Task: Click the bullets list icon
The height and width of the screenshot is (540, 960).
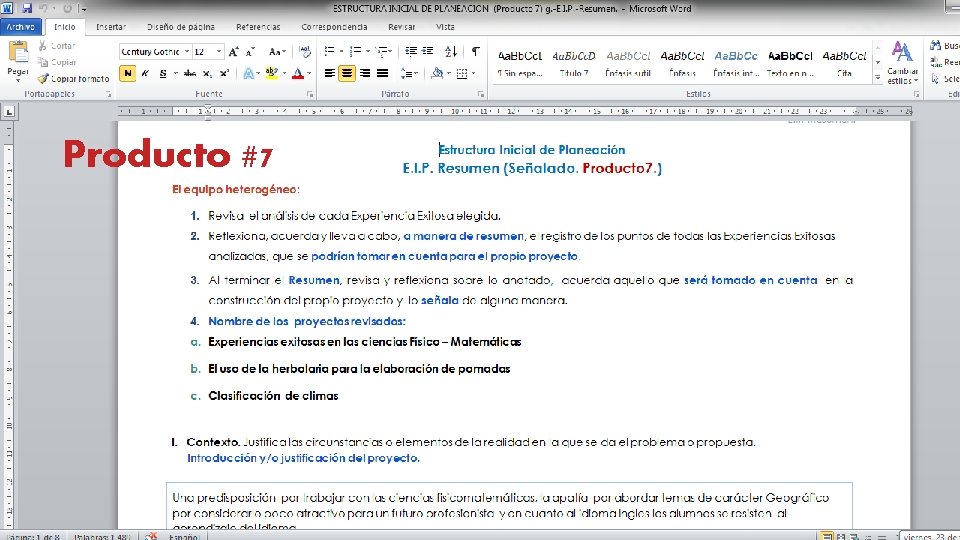Action: 329,51
